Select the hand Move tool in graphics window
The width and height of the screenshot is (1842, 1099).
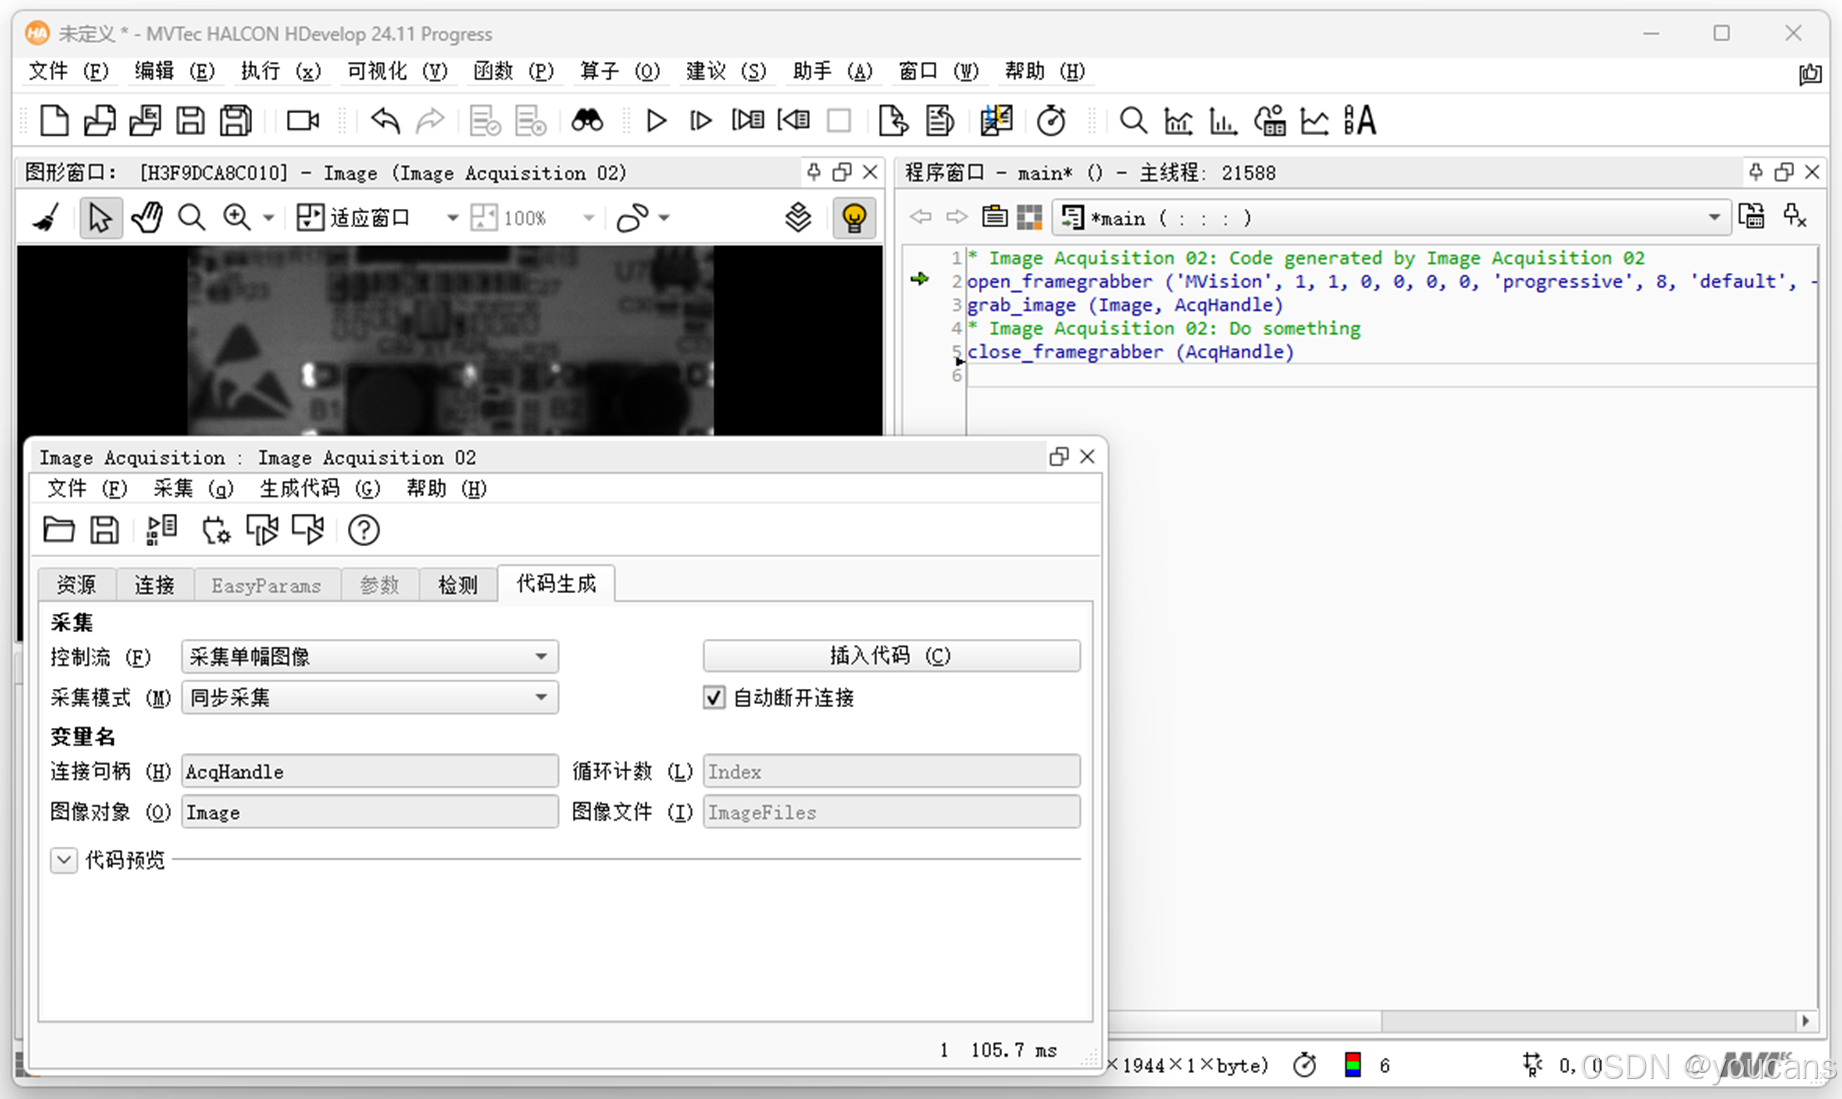(x=147, y=217)
